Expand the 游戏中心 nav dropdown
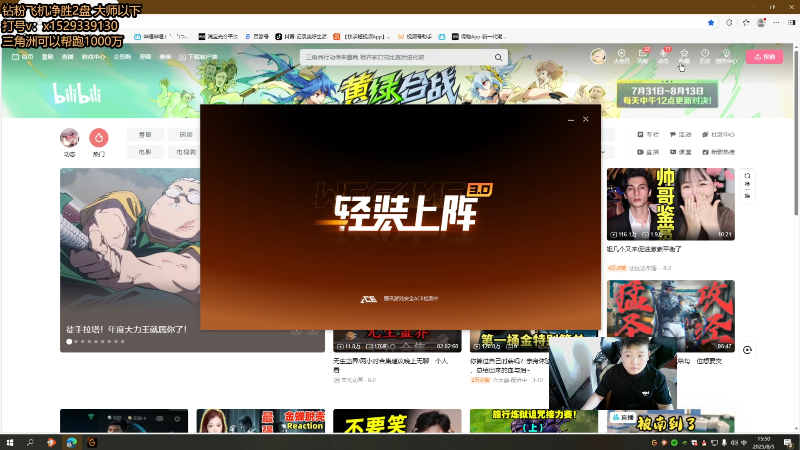Image resolution: width=800 pixels, height=450 pixels. pyautogui.click(x=93, y=57)
